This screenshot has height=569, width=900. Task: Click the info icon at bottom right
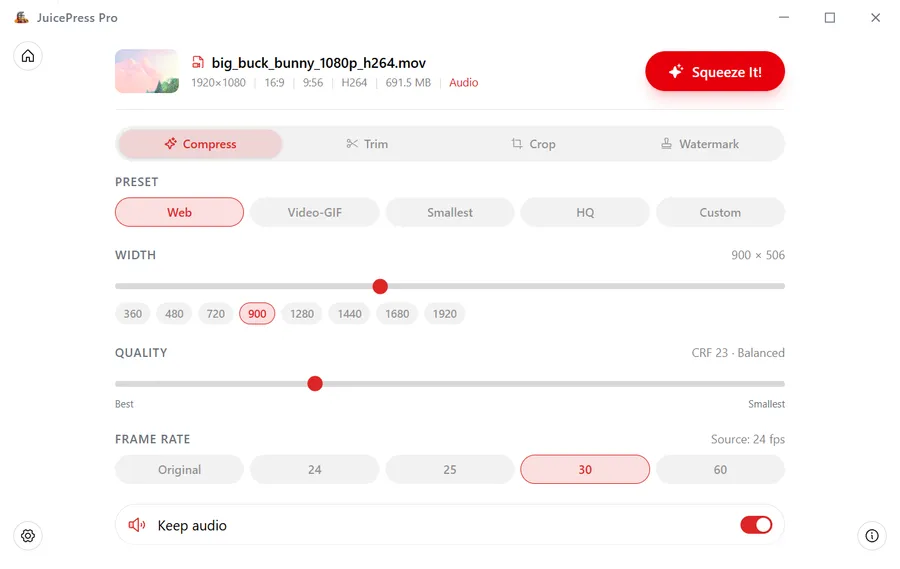point(872,536)
